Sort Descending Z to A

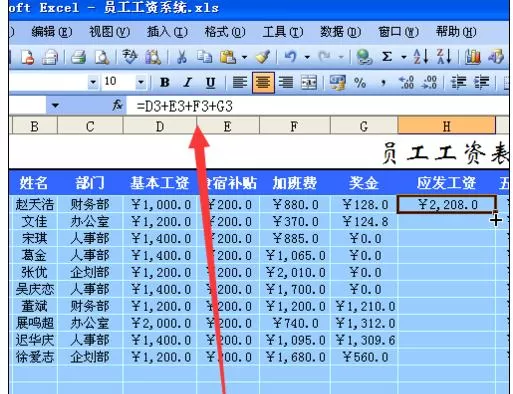444,57
